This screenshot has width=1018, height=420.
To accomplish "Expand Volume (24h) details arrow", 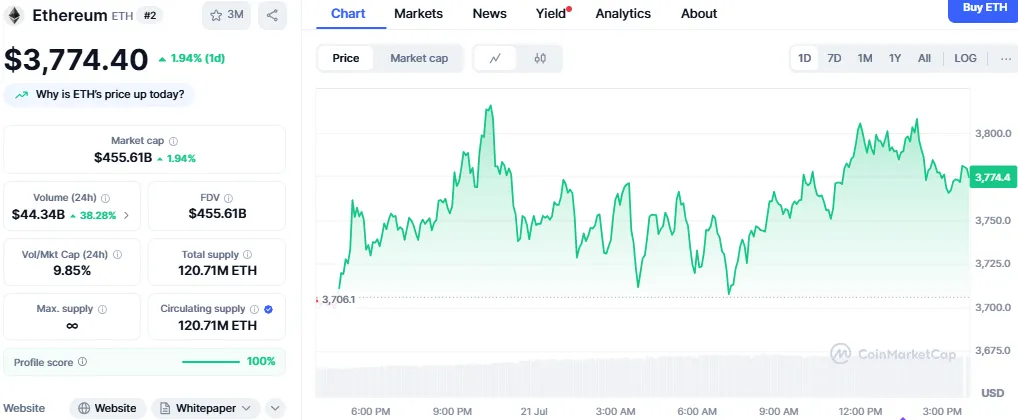I will pos(126,215).
